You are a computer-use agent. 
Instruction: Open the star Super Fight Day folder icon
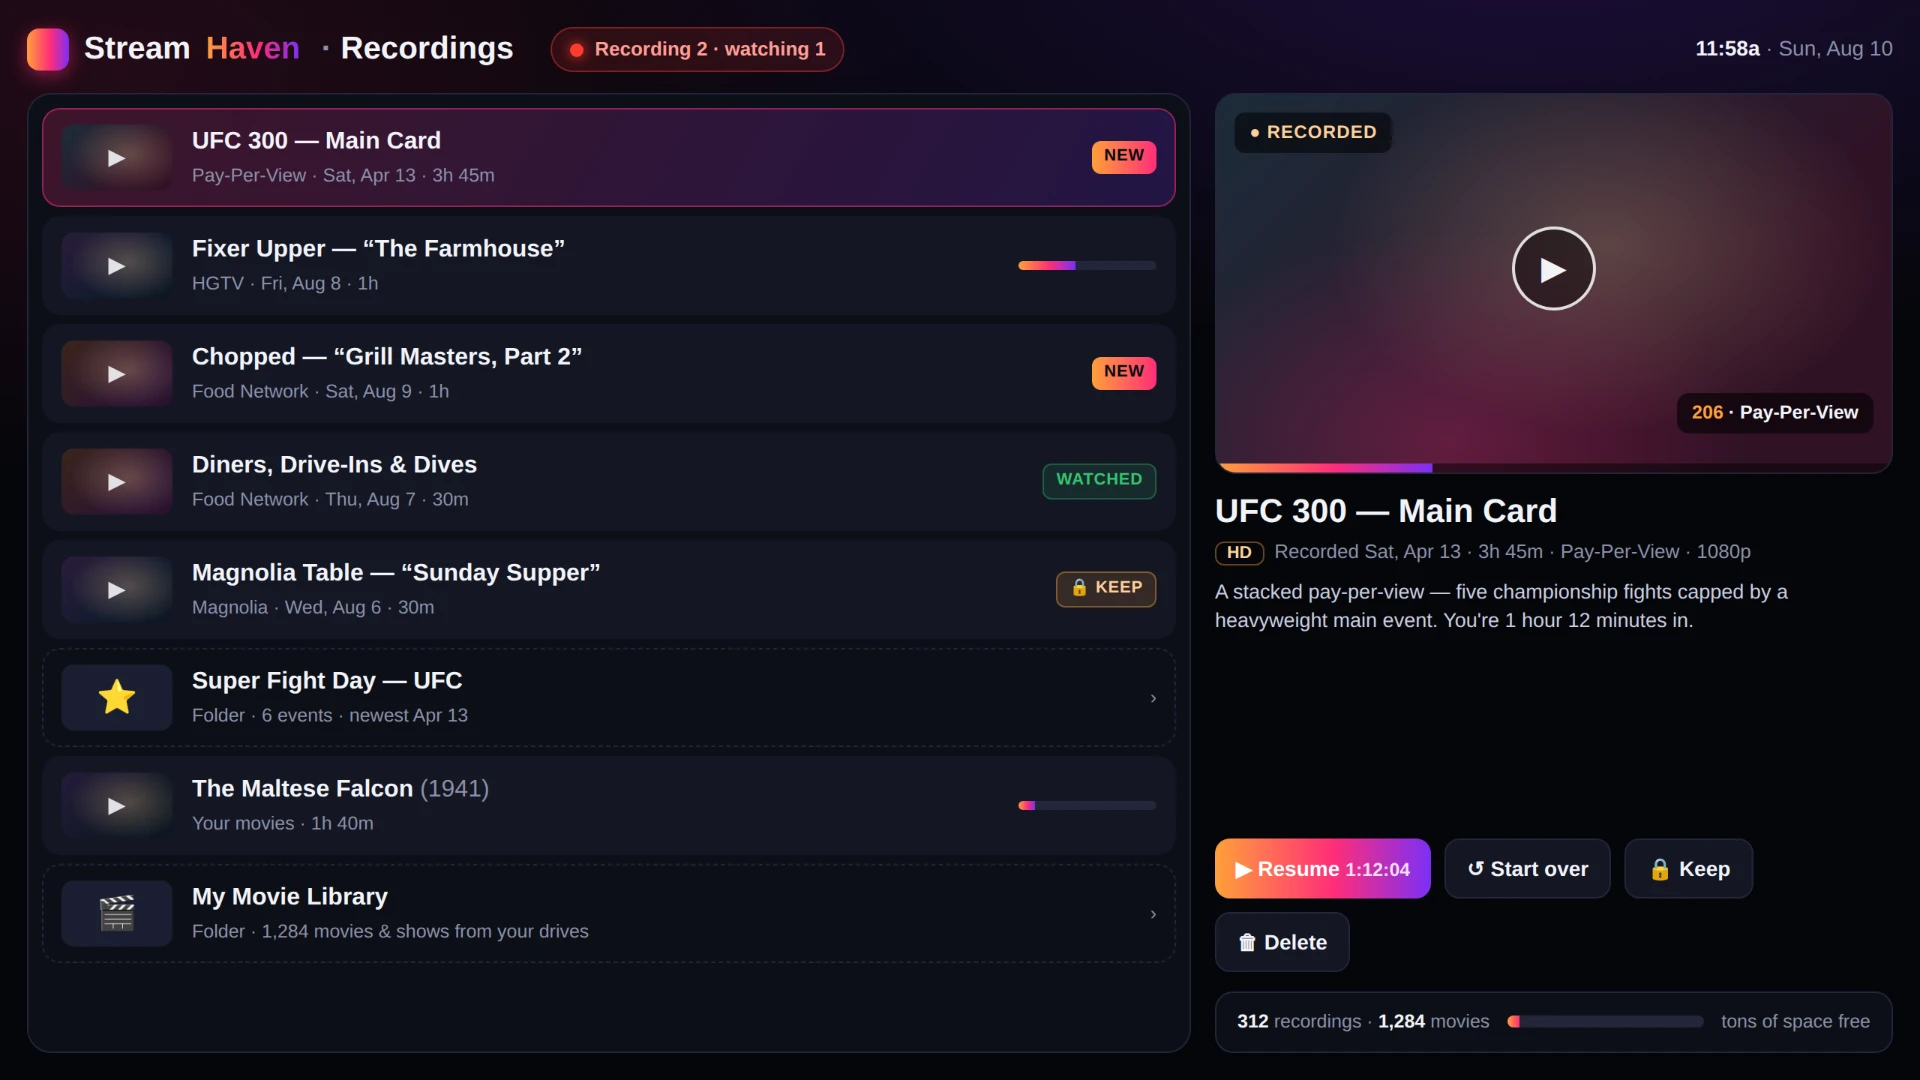[117, 698]
